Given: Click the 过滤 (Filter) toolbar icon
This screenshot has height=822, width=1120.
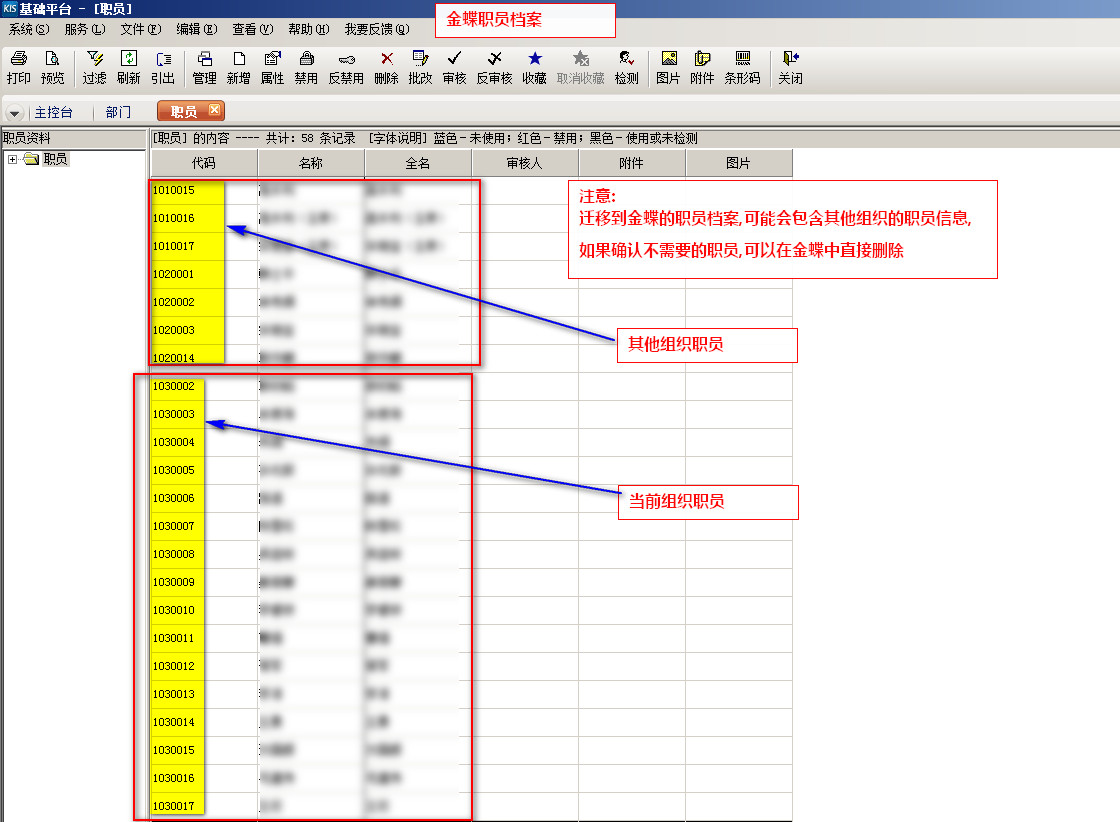Looking at the screenshot, I should 95,67.
